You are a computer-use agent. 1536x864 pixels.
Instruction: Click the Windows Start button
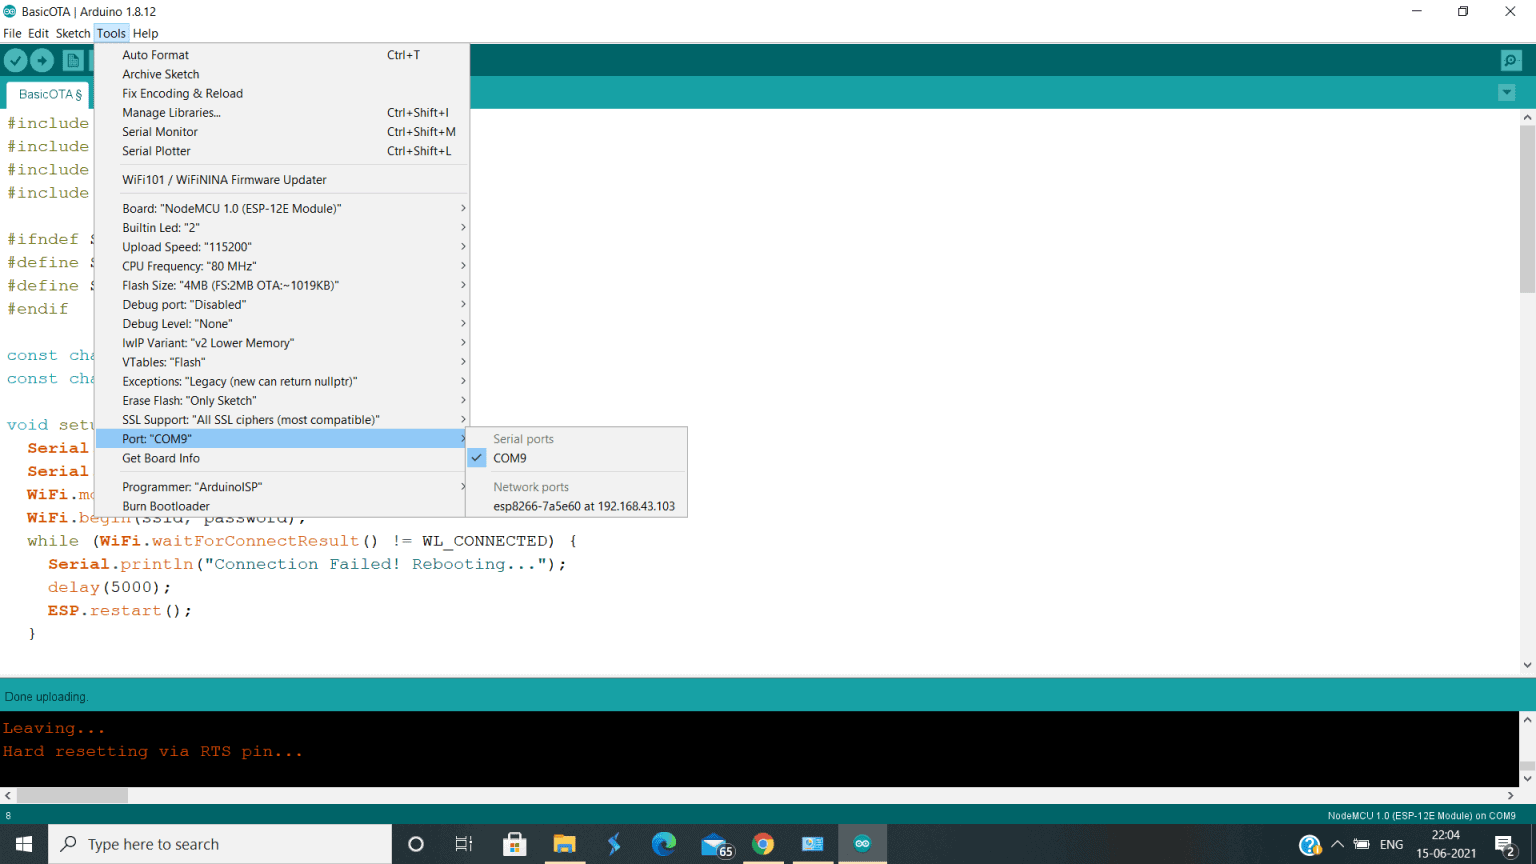tap(24, 844)
